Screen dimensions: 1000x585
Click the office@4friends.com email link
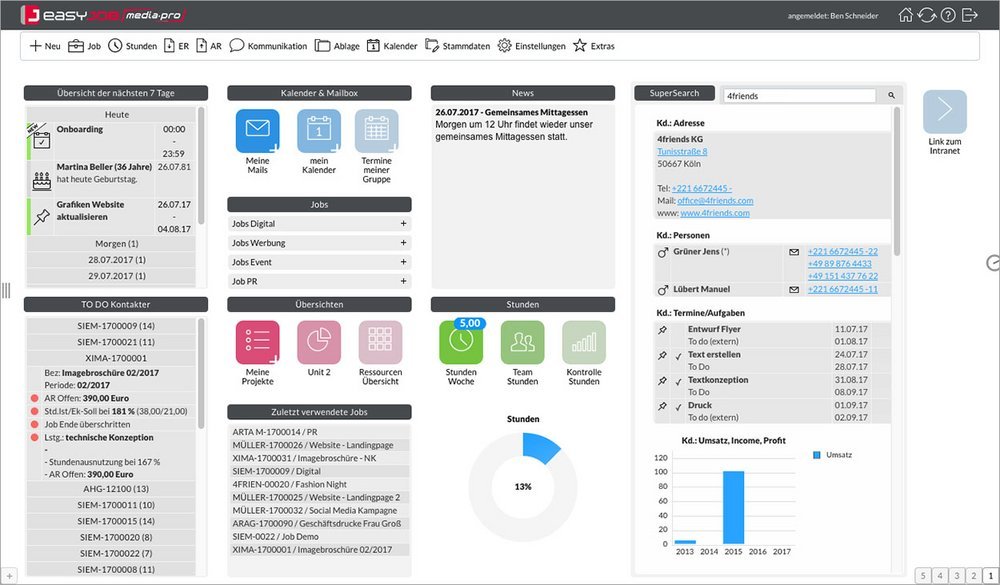pos(715,200)
